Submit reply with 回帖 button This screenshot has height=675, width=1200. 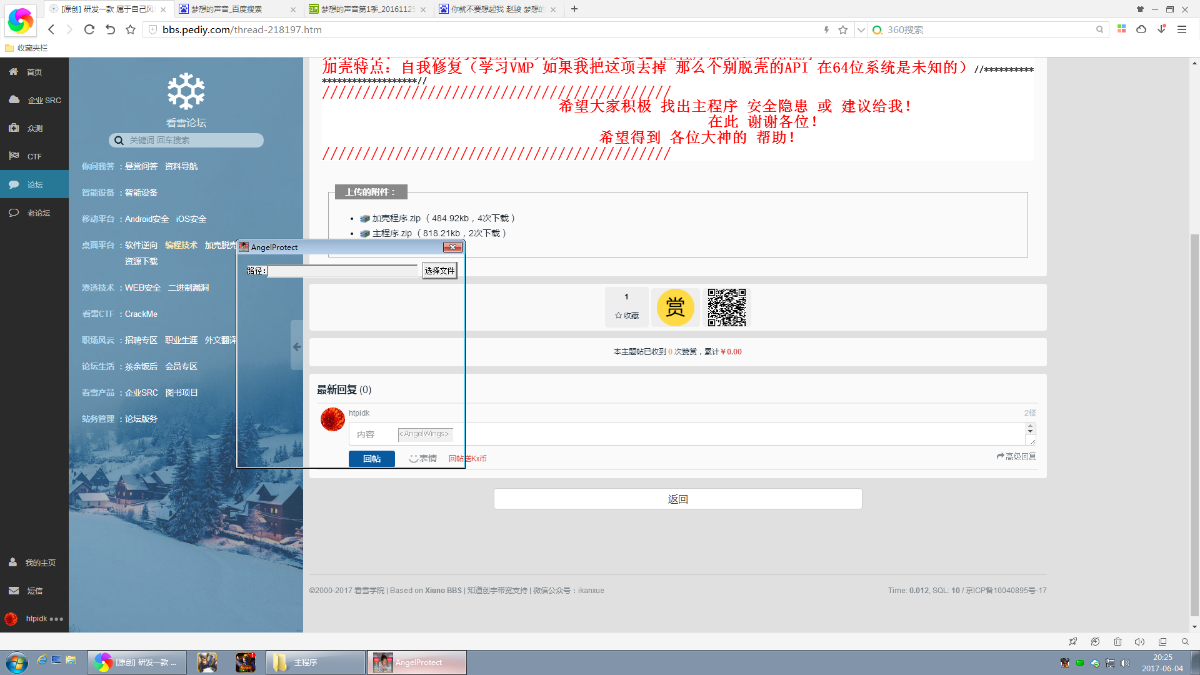click(x=371, y=458)
